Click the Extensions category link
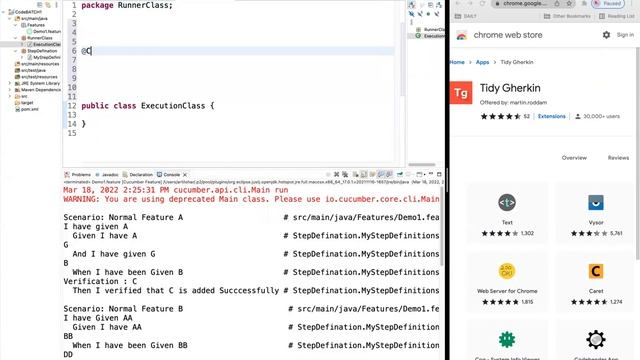This screenshot has height=360, width=640. [x=551, y=116]
